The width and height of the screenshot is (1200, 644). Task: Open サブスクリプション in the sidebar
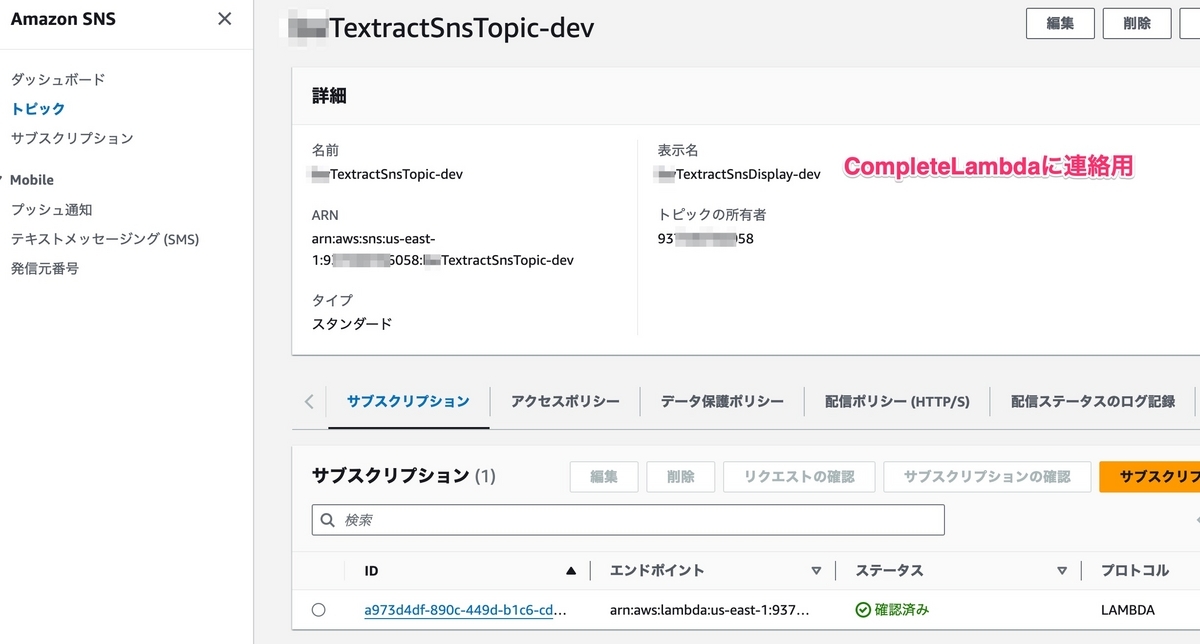click(x=72, y=138)
